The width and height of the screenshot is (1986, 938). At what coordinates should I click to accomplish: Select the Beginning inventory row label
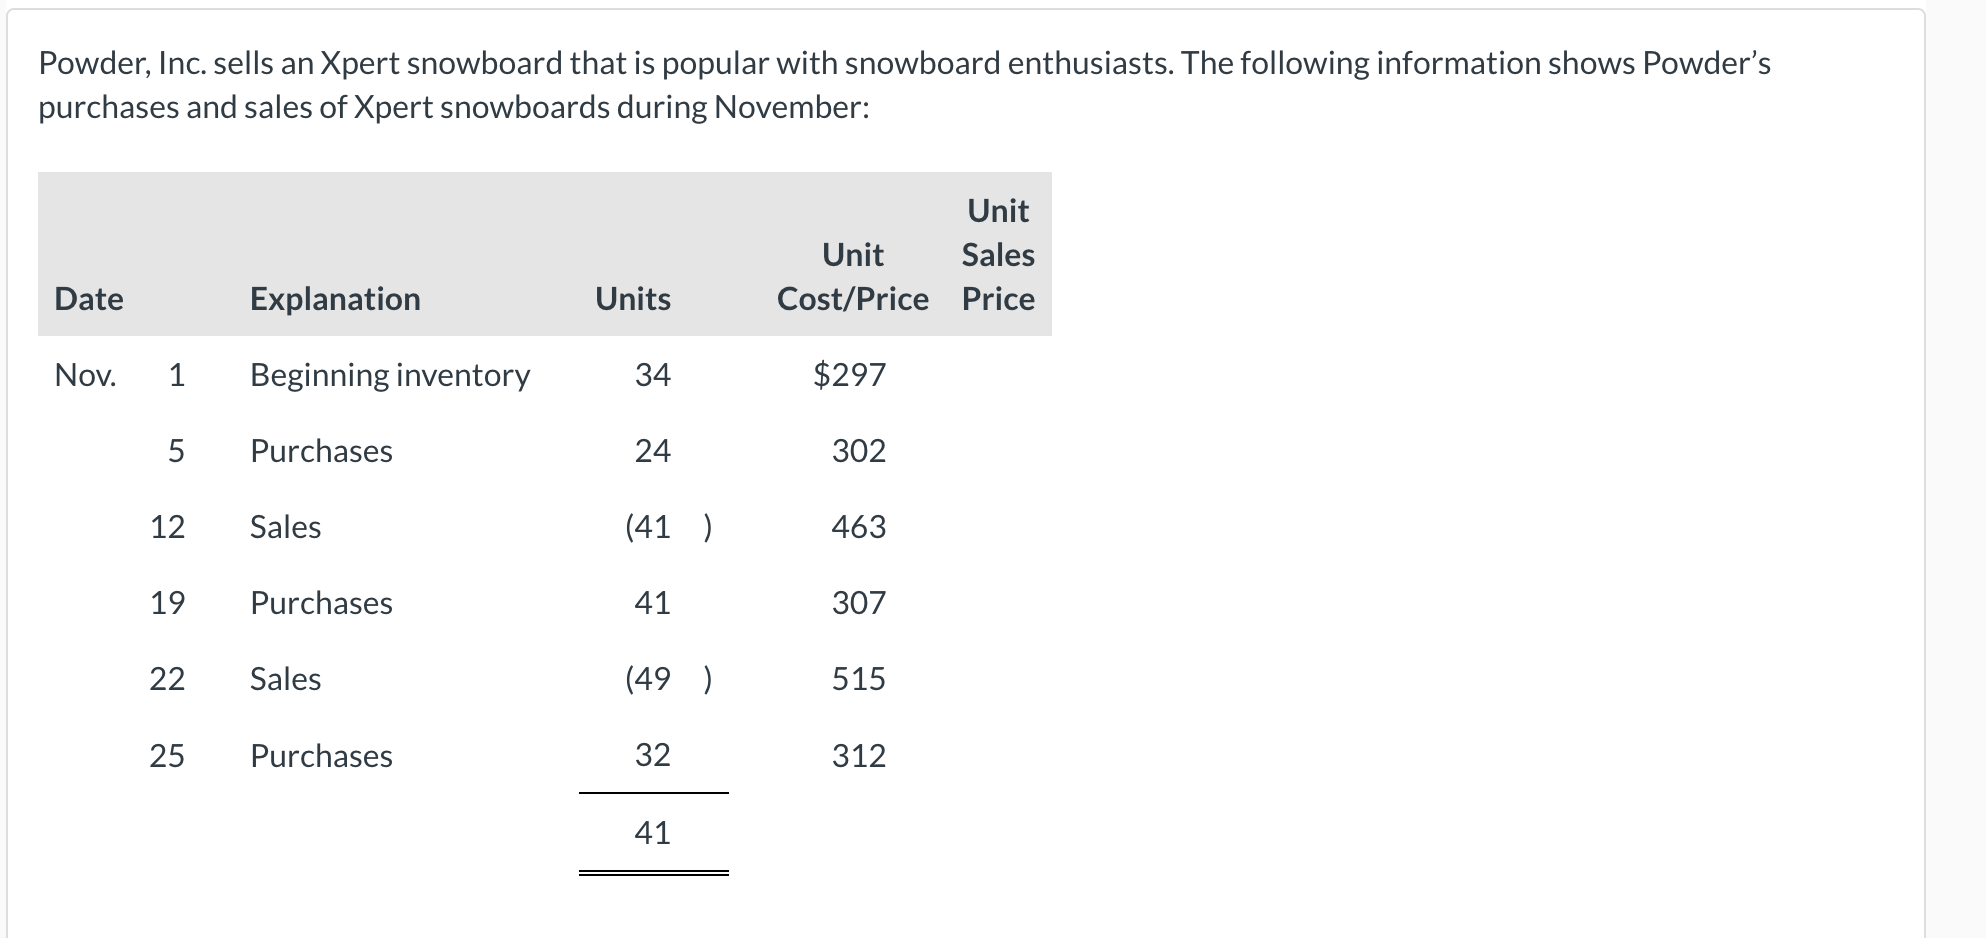390,375
